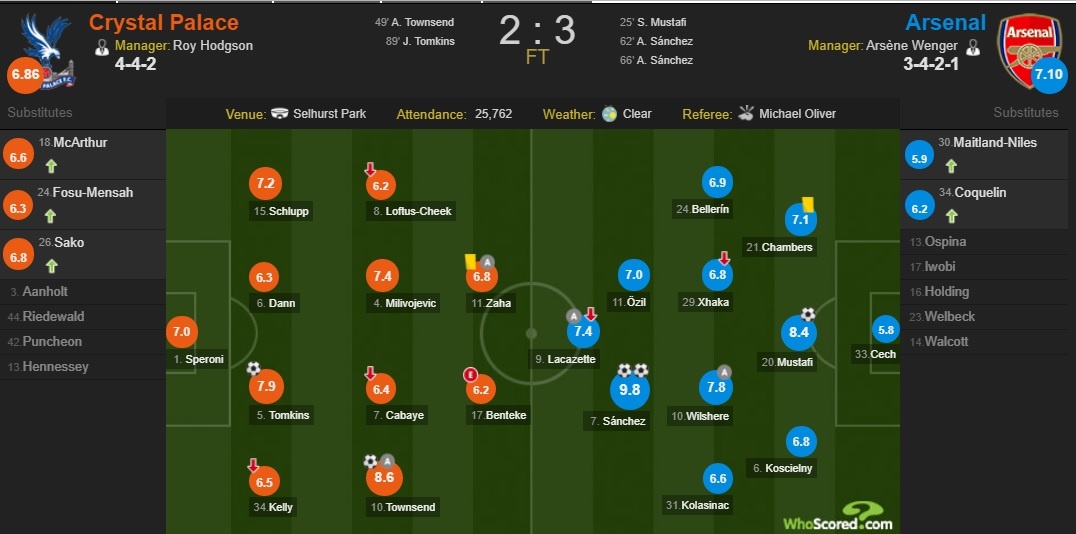
Task: Click the goal ball icon above Mustafi
Action: (808, 314)
